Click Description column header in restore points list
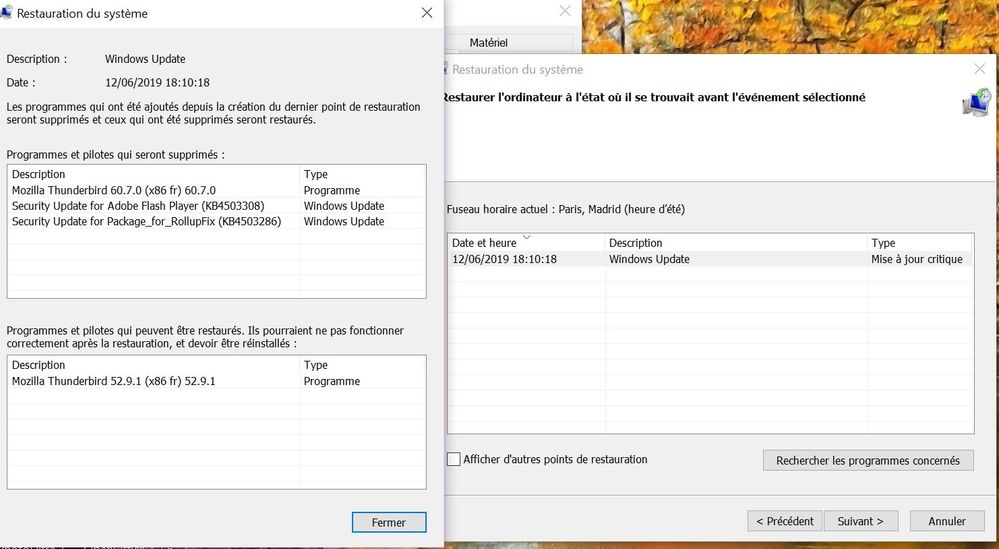Viewport: 999px width, 549px height. (x=737, y=243)
